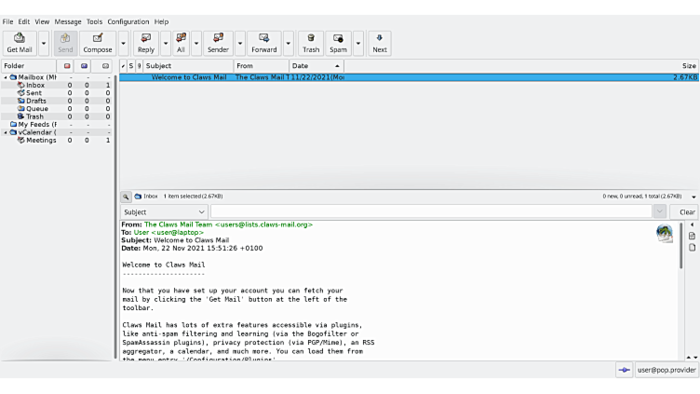
Task: Open Compose new message
Action: point(97,43)
